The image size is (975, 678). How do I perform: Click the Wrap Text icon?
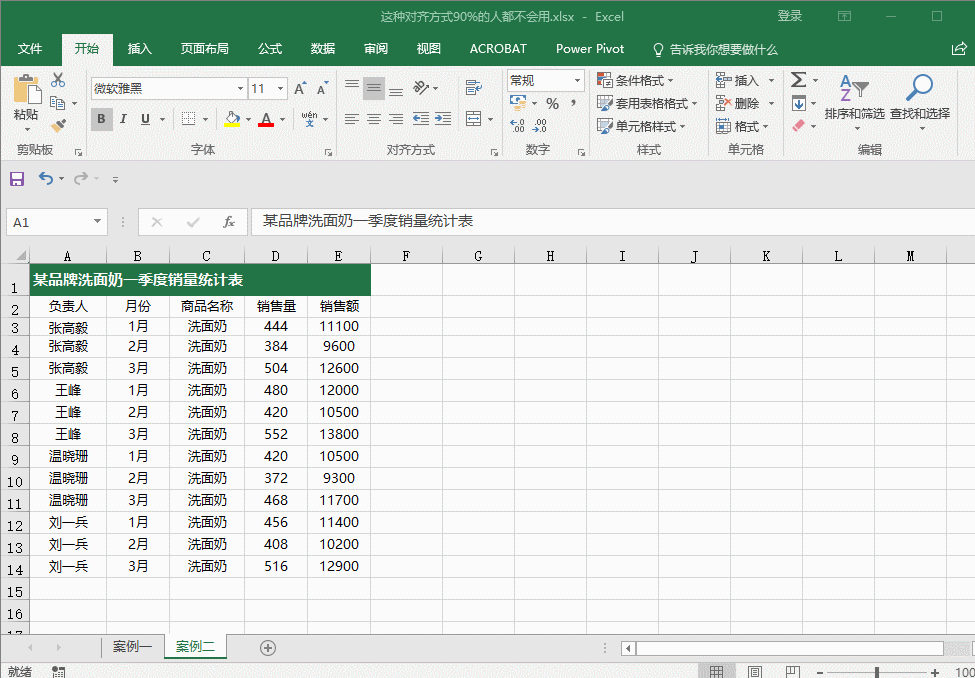pos(474,88)
